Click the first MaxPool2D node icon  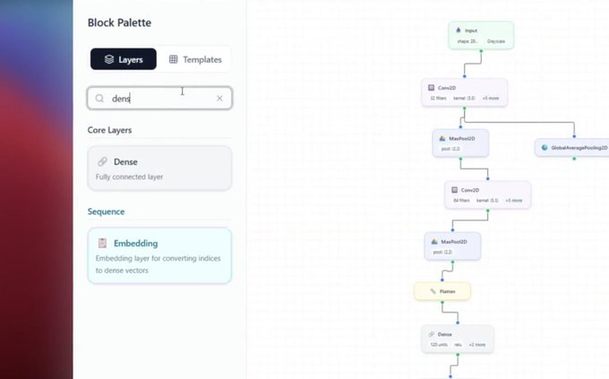(442, 138)
